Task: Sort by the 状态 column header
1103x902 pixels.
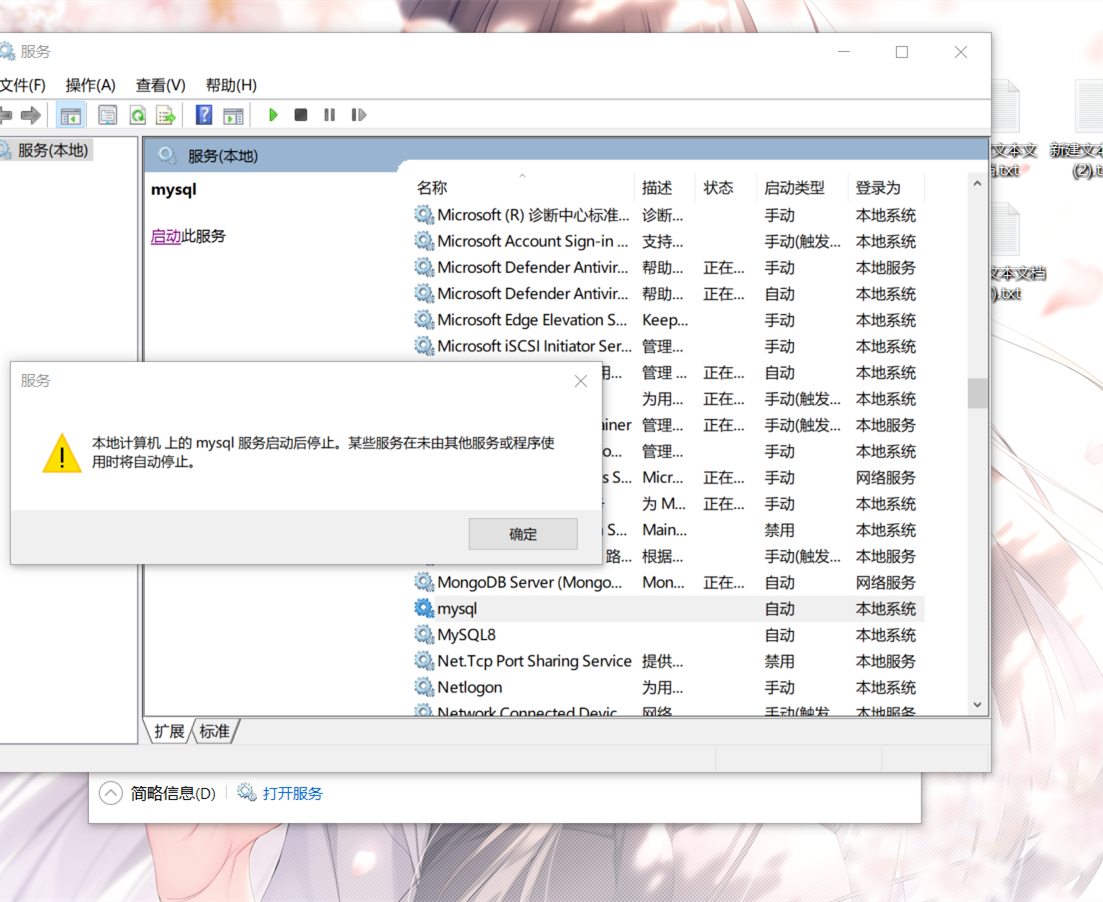Action: point(726,188)
